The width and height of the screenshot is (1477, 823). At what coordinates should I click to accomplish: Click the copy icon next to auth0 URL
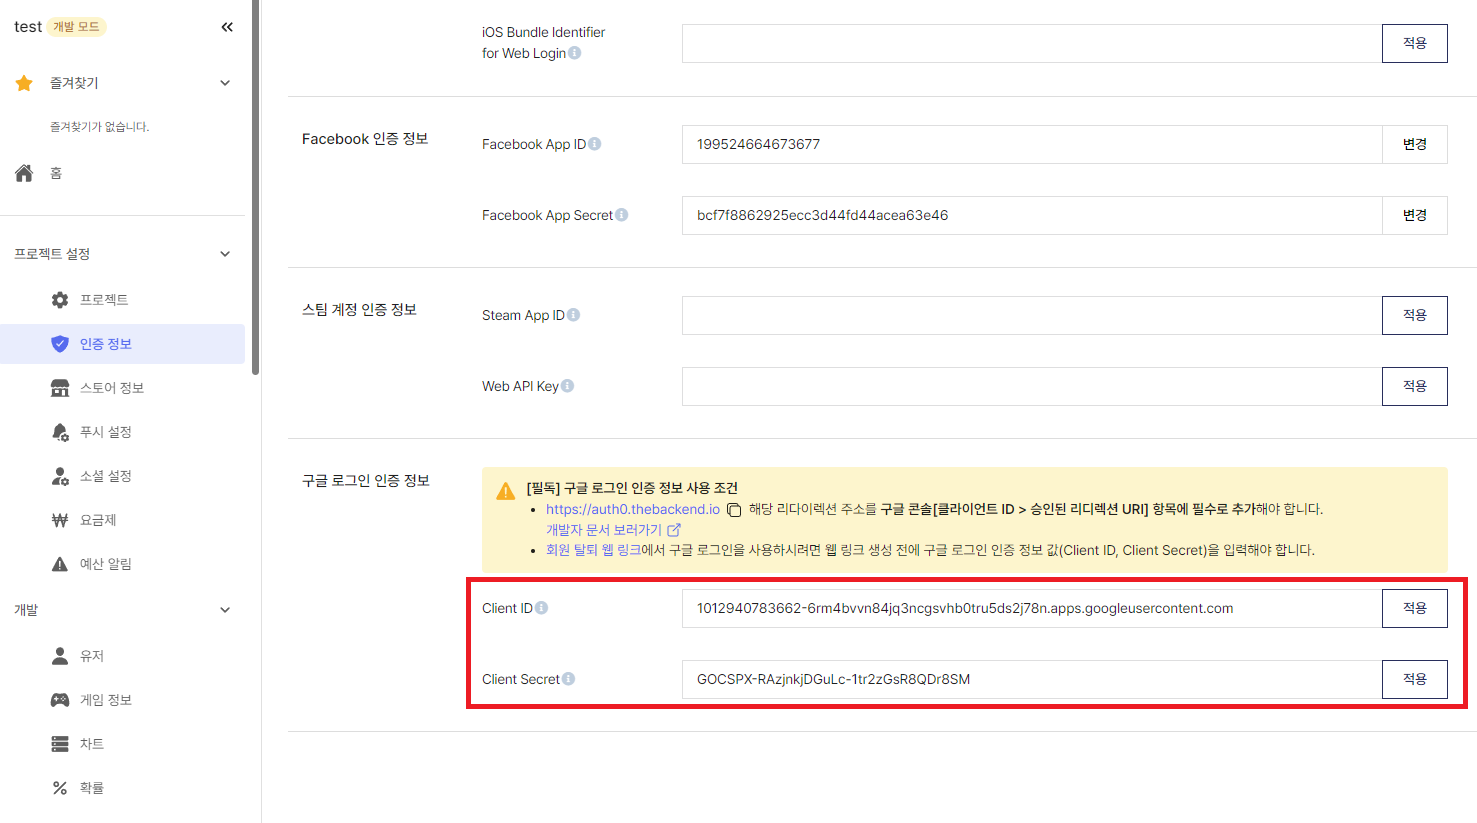pyautogui.click(x=734, y=510)
